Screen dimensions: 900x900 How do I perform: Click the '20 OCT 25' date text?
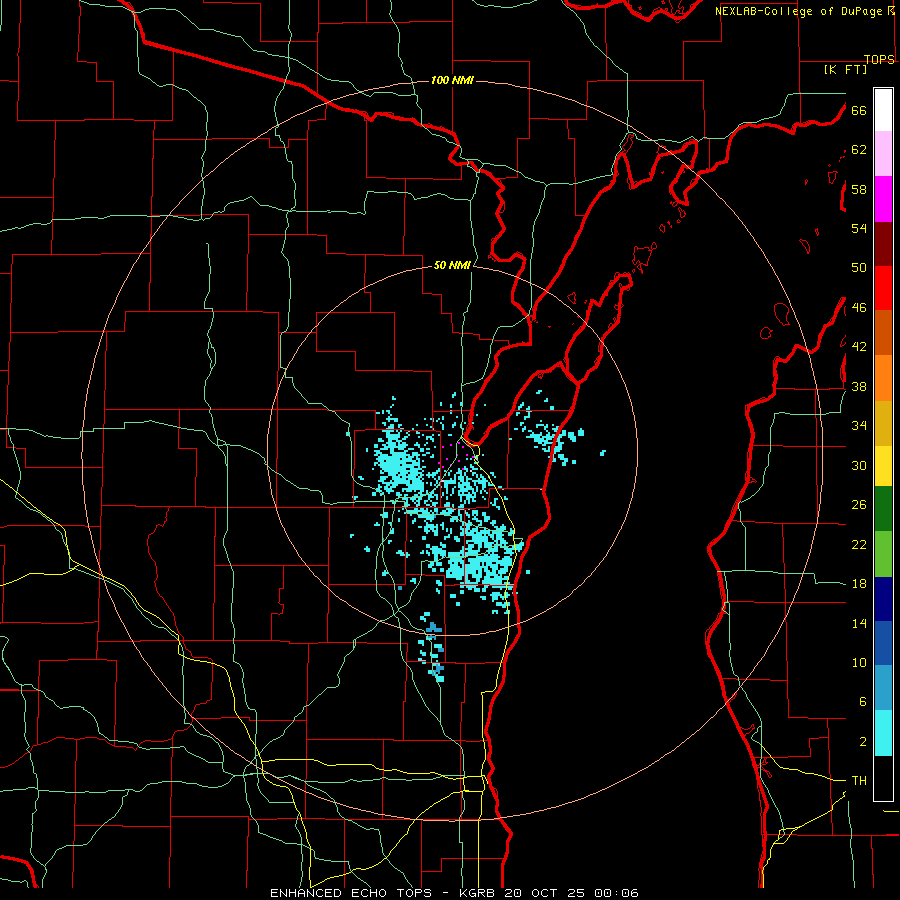(x=547, y=893)
